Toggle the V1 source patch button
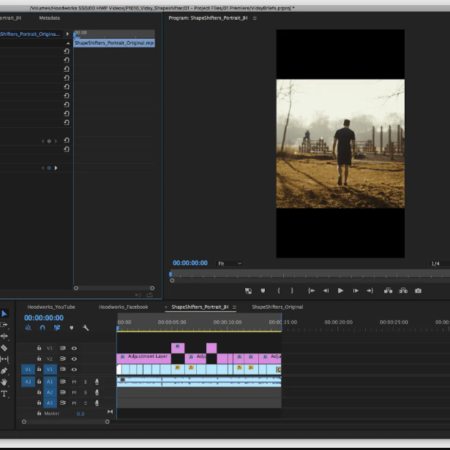 [x=28, y=369]
